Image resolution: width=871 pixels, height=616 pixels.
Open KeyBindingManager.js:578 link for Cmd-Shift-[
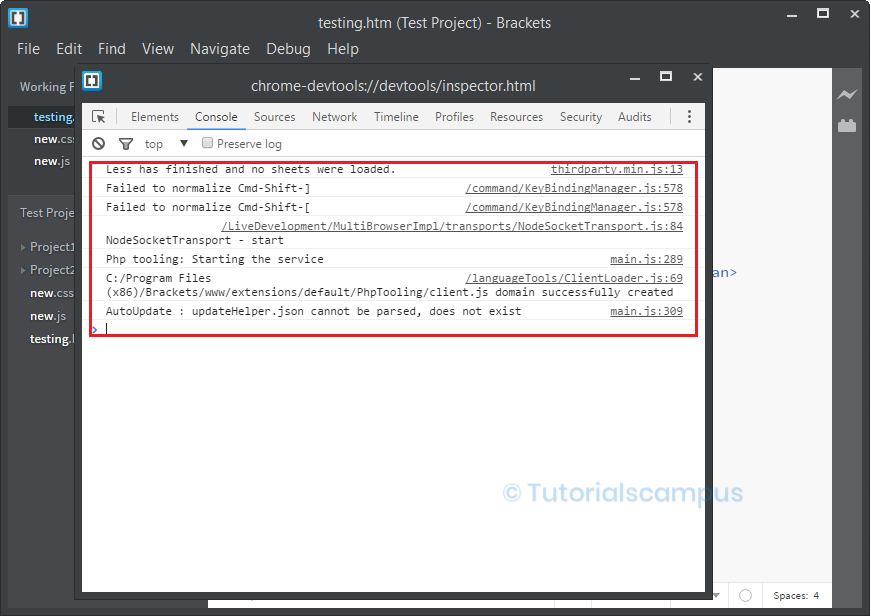(x=574, y=207)
